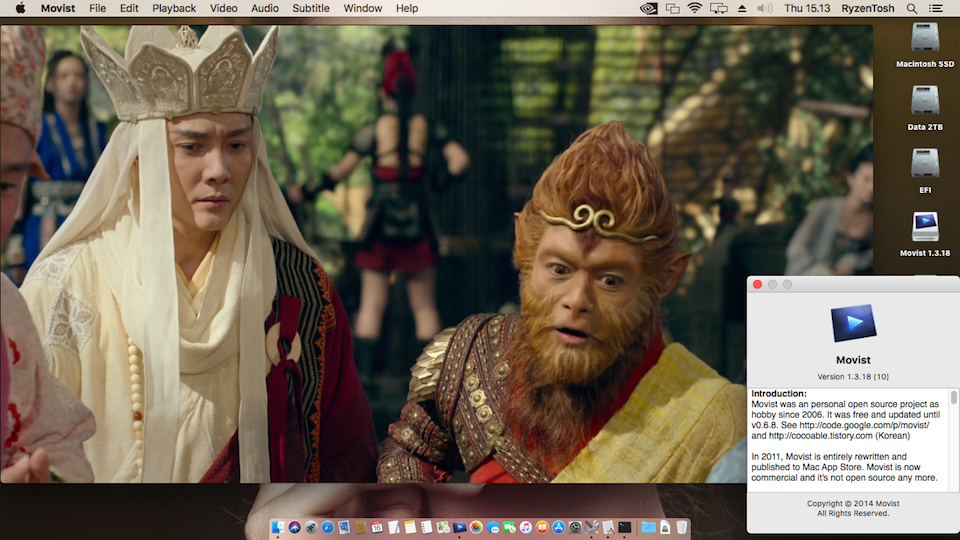Click the Movist icon in the Dock
Viewport: 960px width, 540px height.
tap(459, 527)
